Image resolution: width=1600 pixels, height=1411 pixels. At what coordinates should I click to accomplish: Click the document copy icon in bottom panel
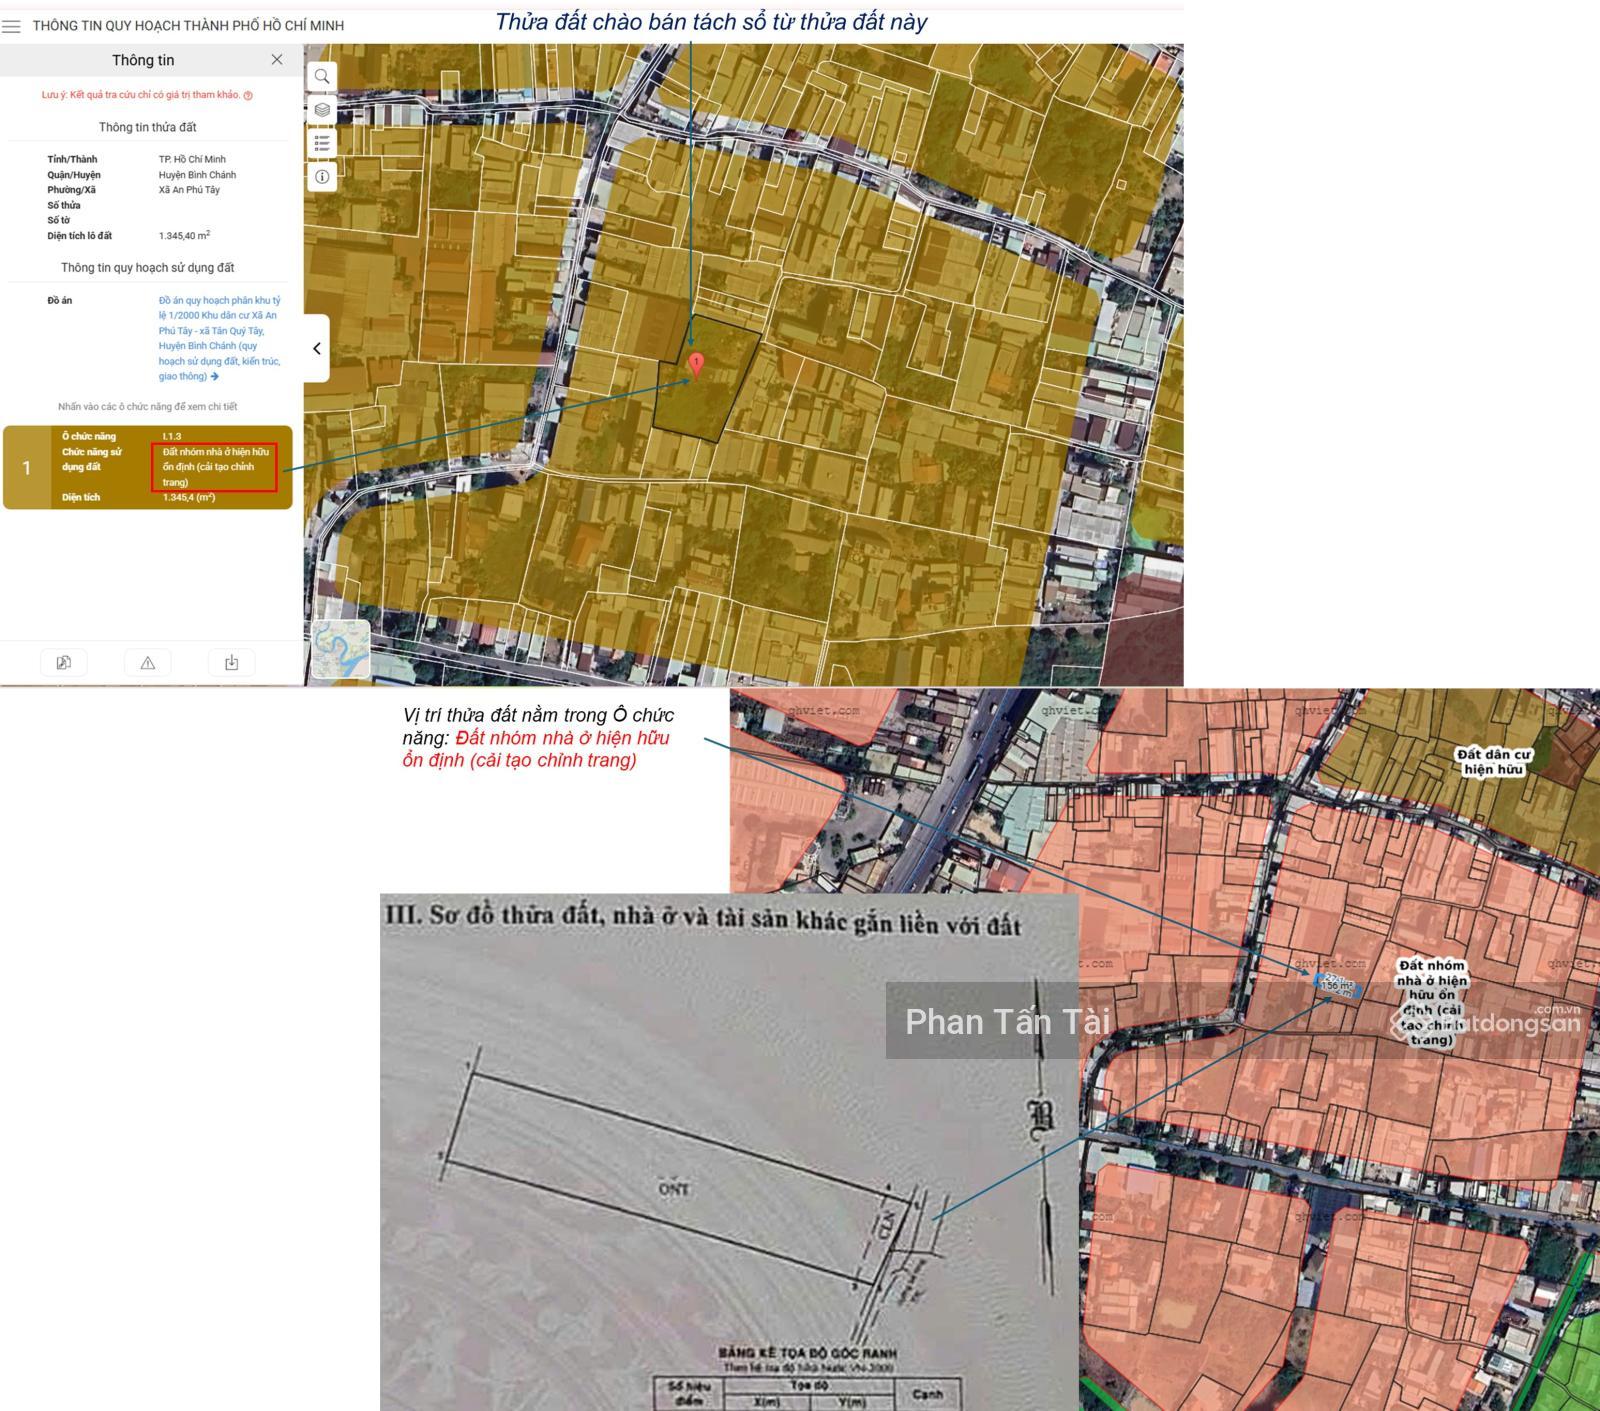[64, 663]
